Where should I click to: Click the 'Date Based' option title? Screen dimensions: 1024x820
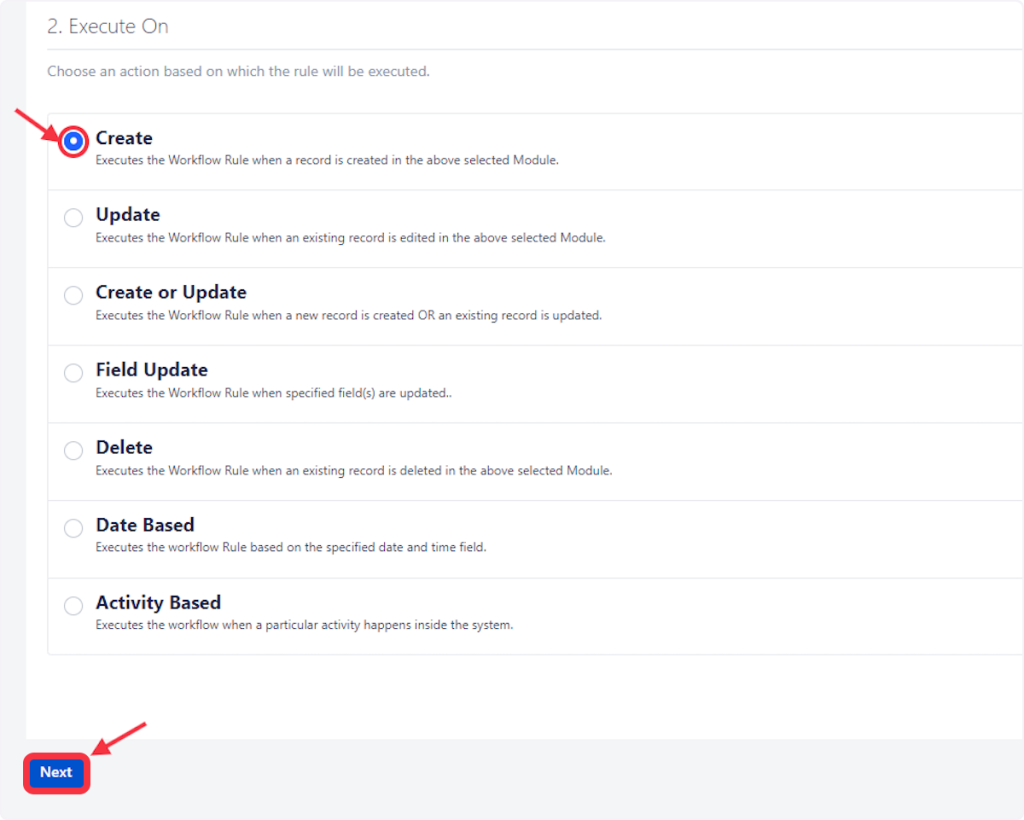145,525
